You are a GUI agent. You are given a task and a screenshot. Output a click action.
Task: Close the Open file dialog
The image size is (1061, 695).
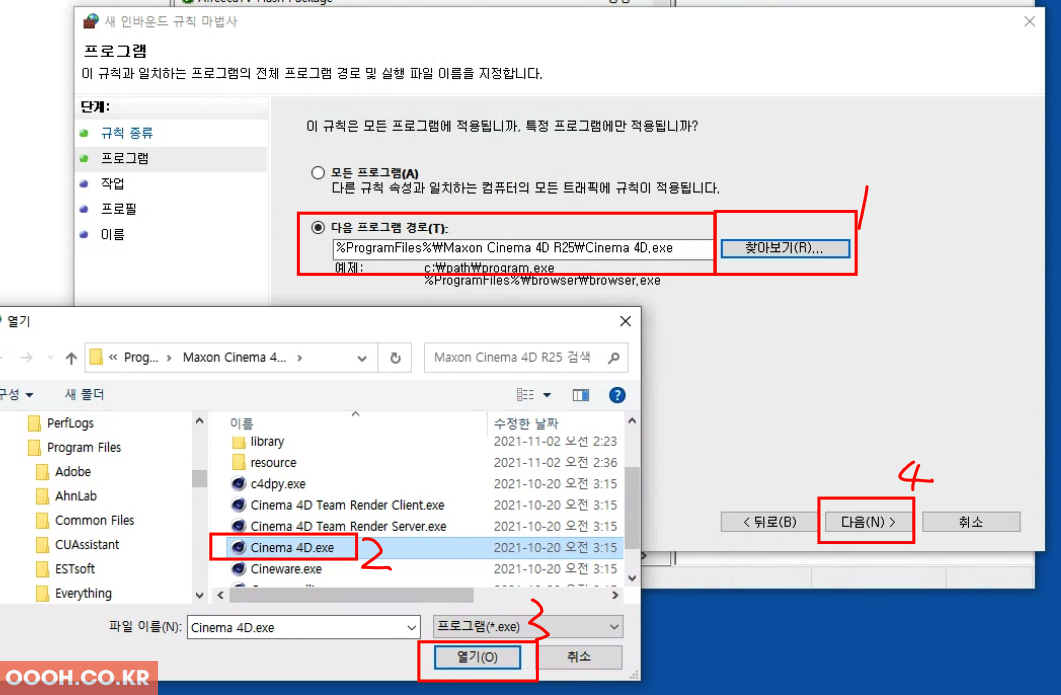tap(625, 321)
